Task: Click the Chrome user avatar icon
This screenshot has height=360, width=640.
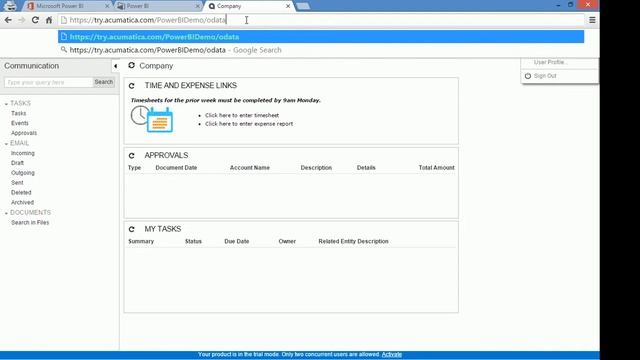Action: (x=10, y=6)
